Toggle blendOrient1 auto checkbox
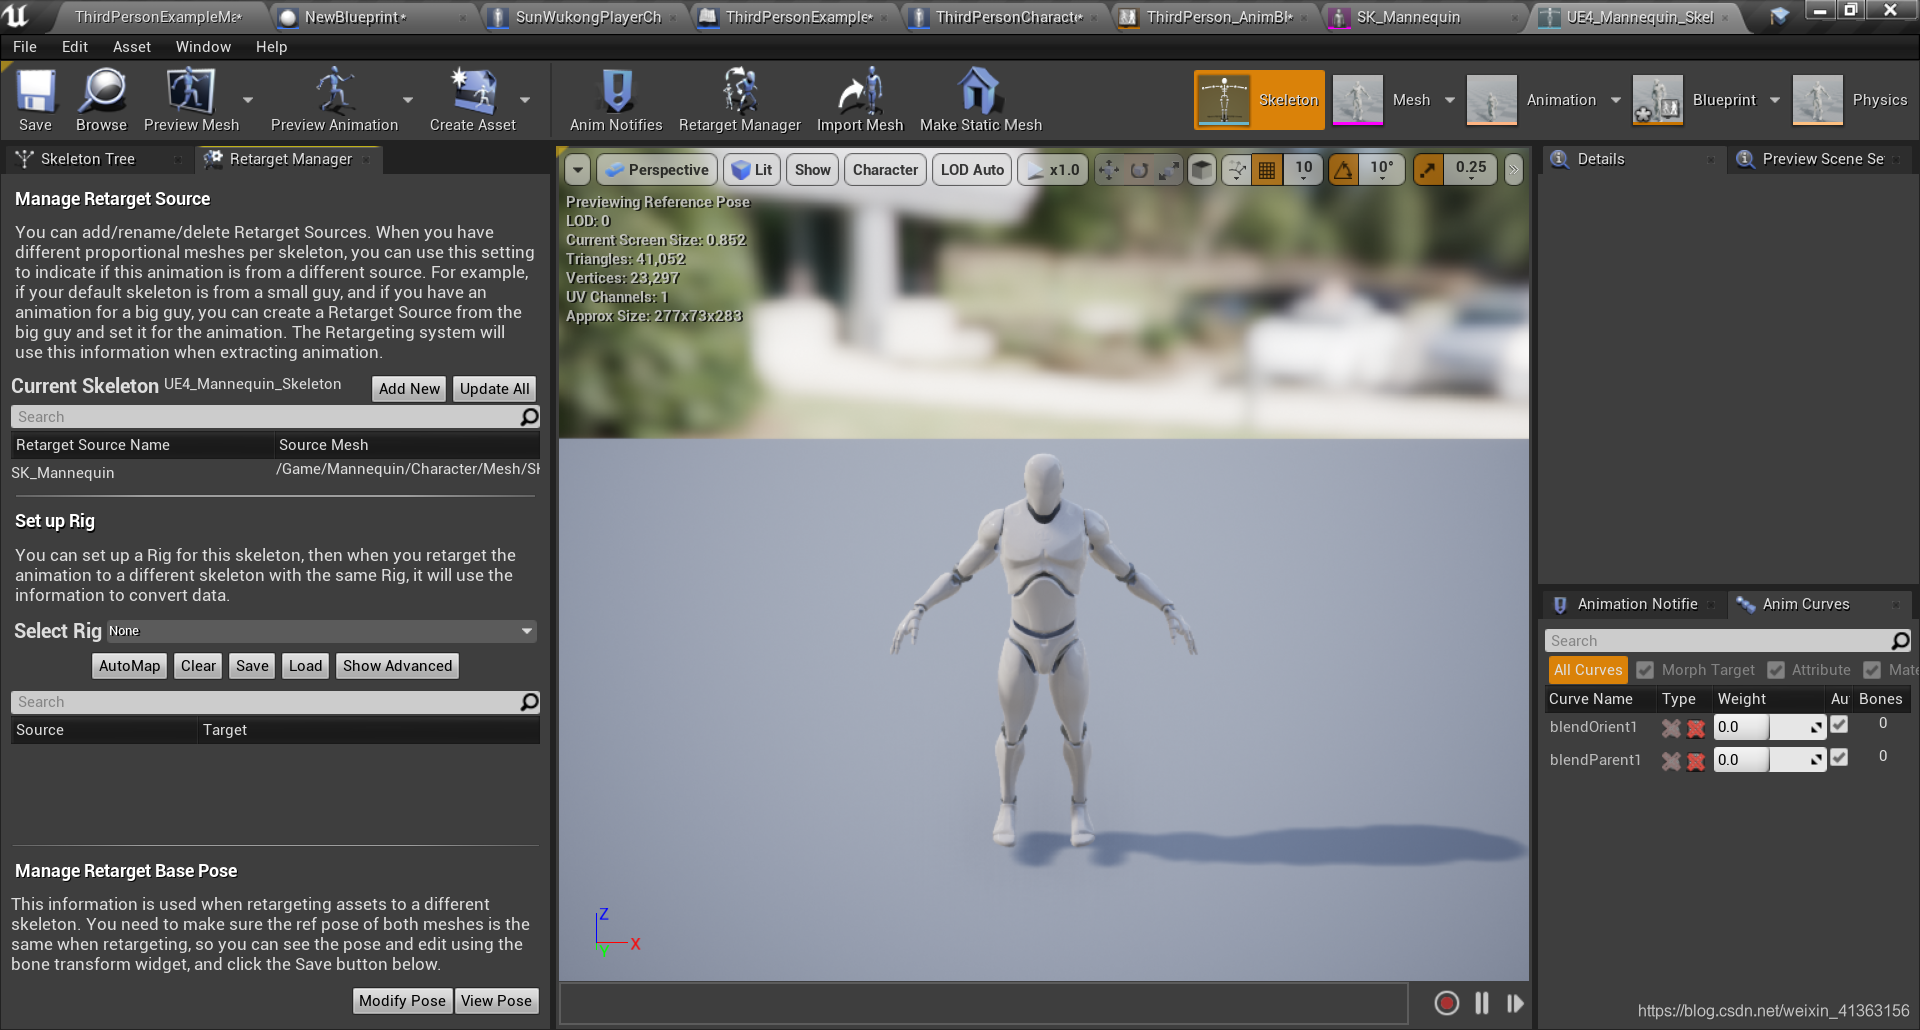 [1839, 725]
